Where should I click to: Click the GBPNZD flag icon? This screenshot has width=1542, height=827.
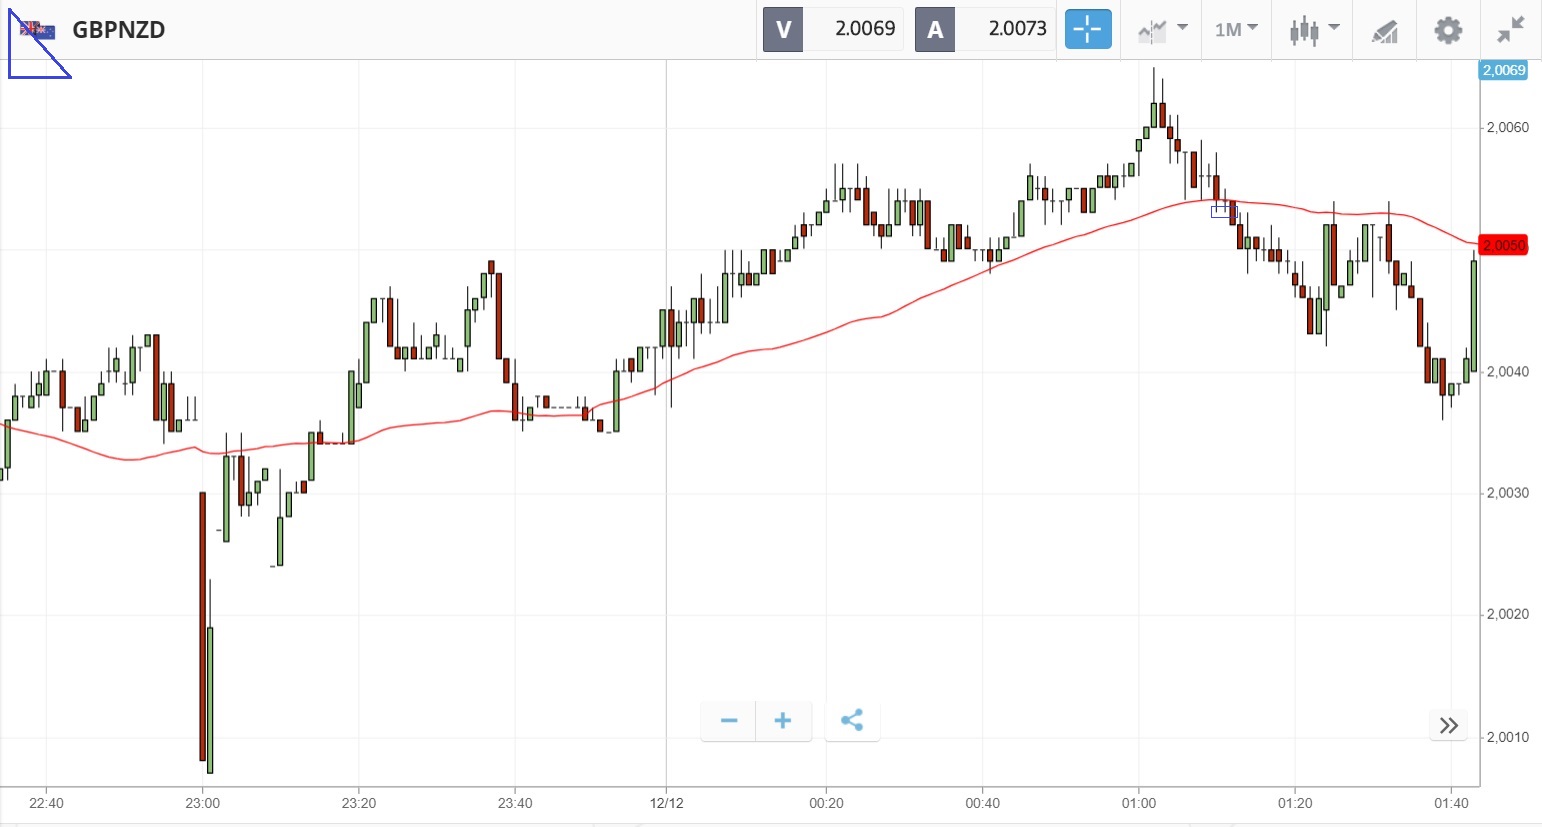(37, 30)
